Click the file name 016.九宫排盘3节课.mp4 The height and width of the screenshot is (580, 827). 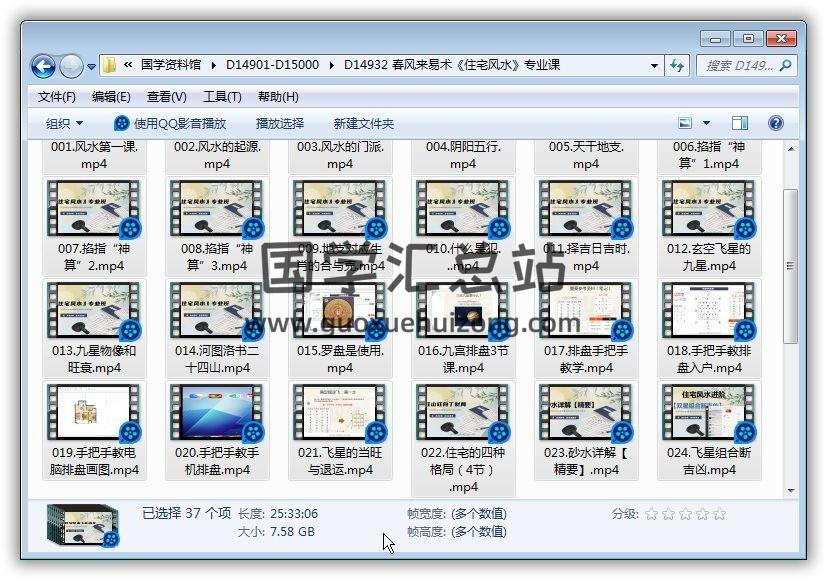463,359
